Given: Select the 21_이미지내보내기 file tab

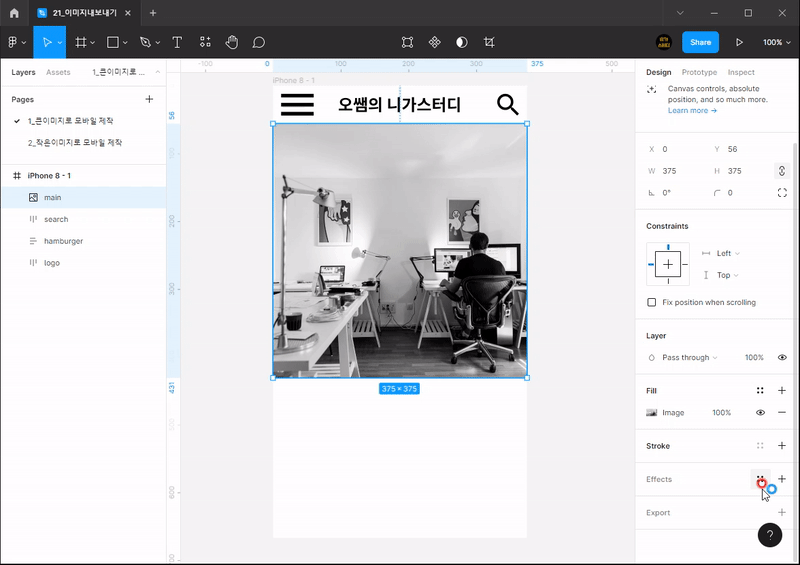Looking at the screenshot, I should point(84,13).
